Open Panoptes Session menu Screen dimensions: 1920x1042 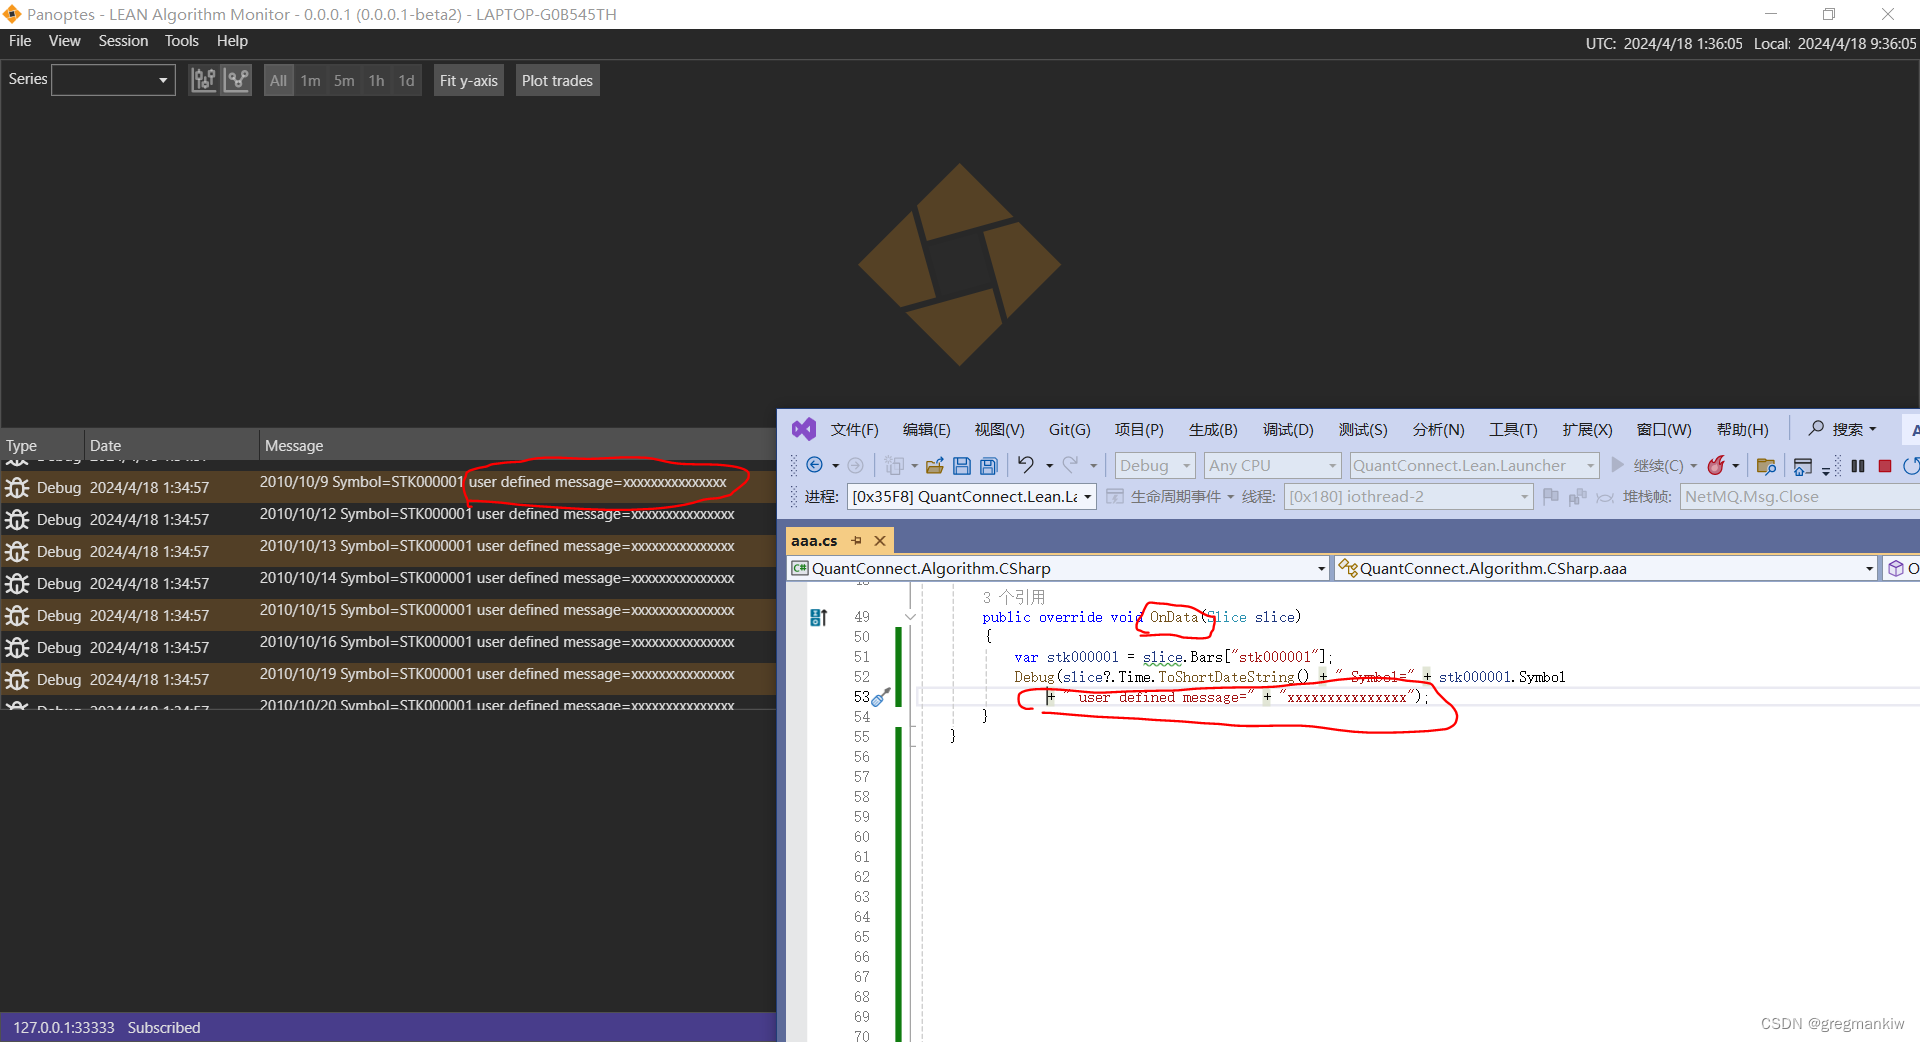click(x=123, y=41)
